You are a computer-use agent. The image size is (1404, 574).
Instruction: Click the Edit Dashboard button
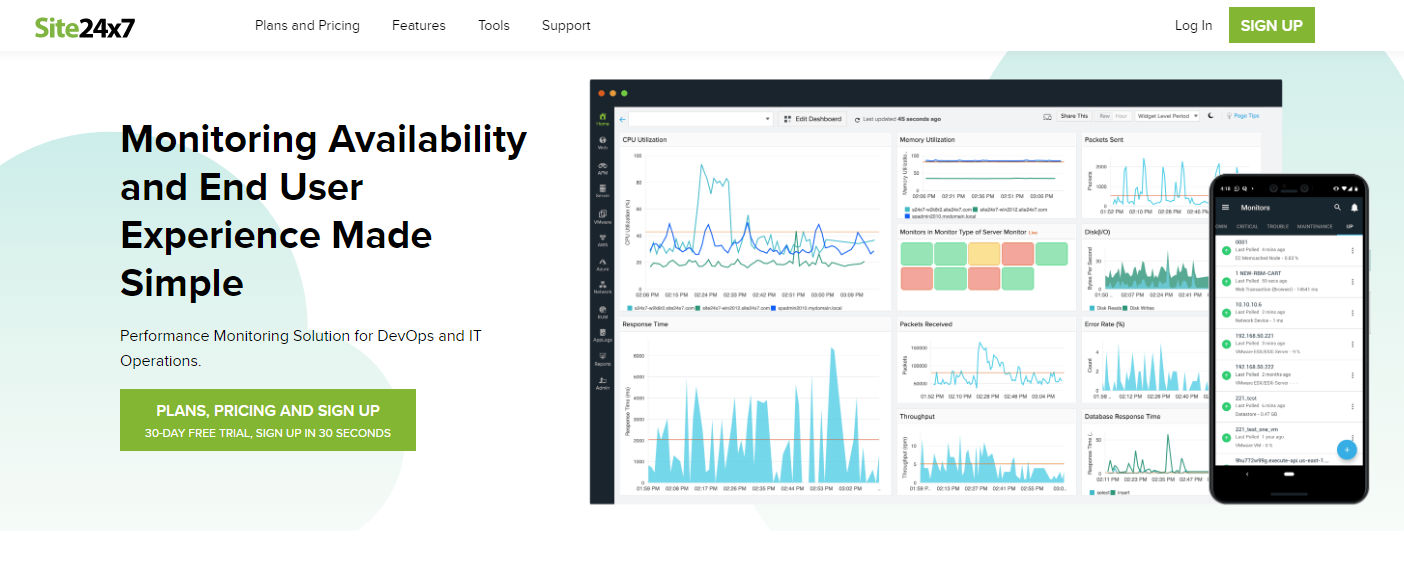pyautogui.click(x=813, y=118)
